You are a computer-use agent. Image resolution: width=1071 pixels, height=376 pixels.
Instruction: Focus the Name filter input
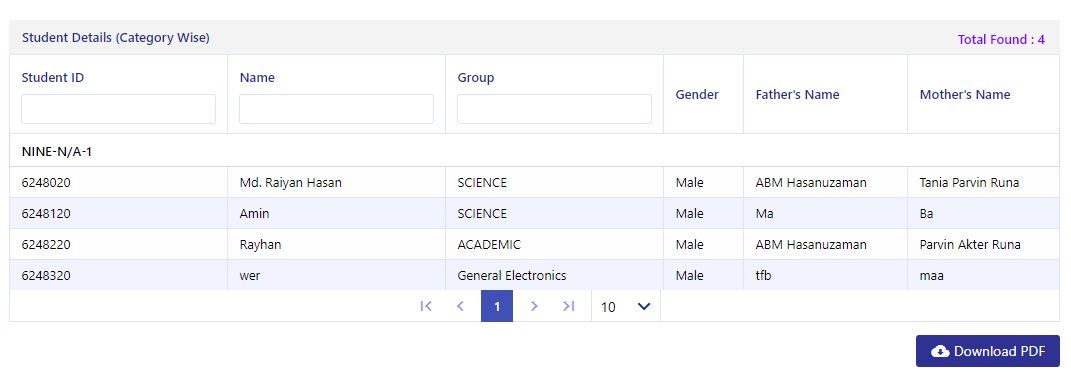click(336, 109)
